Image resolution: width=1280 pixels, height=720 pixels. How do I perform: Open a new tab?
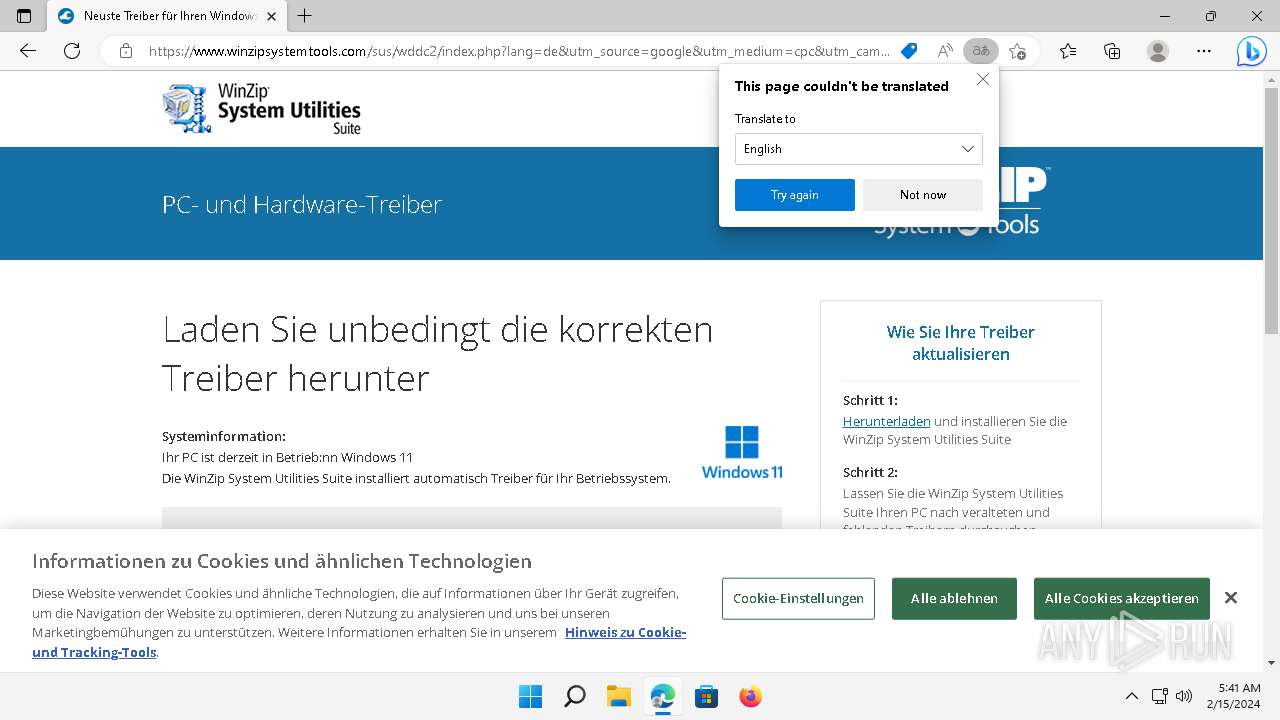pos(305,16)
